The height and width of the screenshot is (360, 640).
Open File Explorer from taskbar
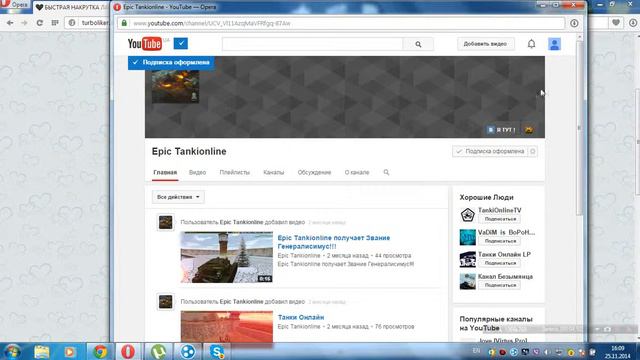click(x=42, y=351)
